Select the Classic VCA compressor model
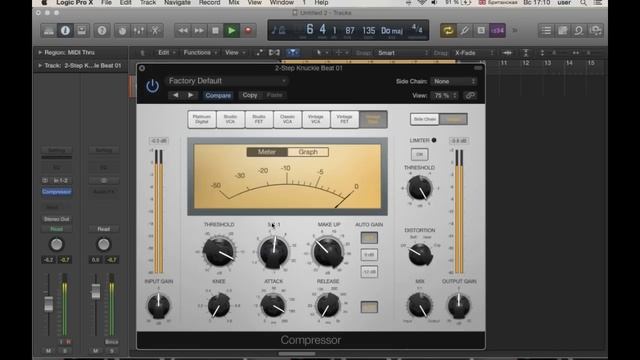This screenshot has width=640, height=360. tap(287, 119)
